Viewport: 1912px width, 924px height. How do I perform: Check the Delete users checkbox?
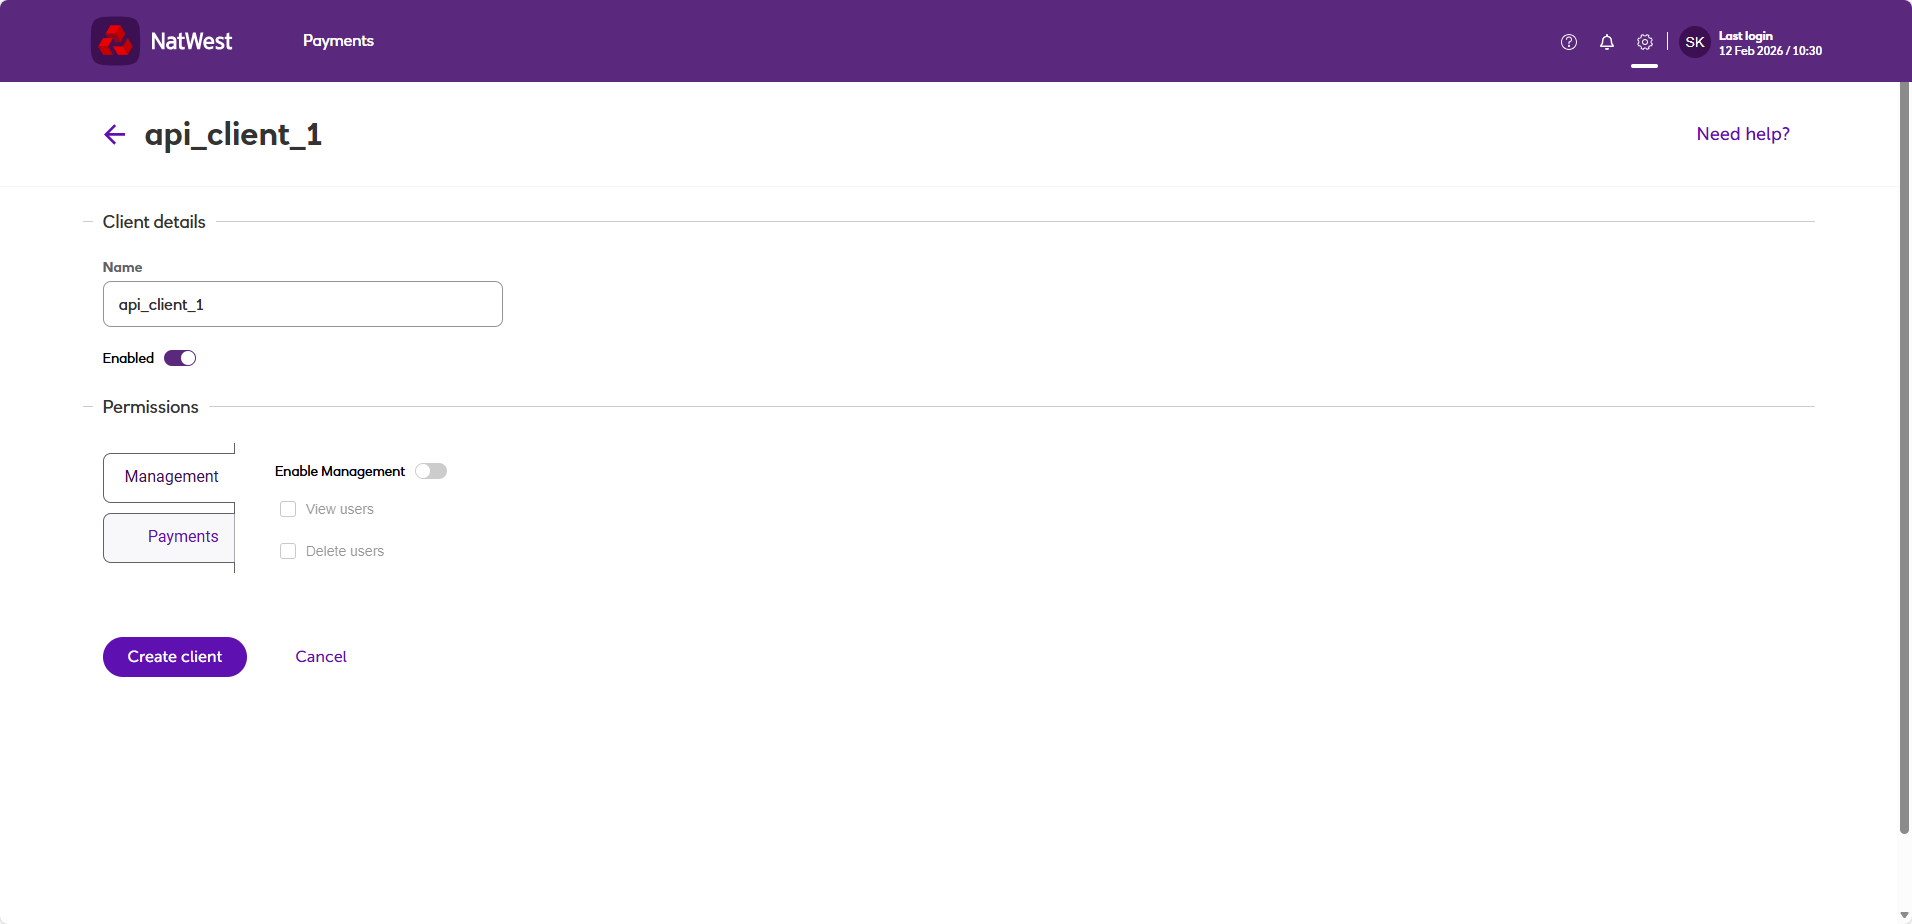click(x=288, y=551)
